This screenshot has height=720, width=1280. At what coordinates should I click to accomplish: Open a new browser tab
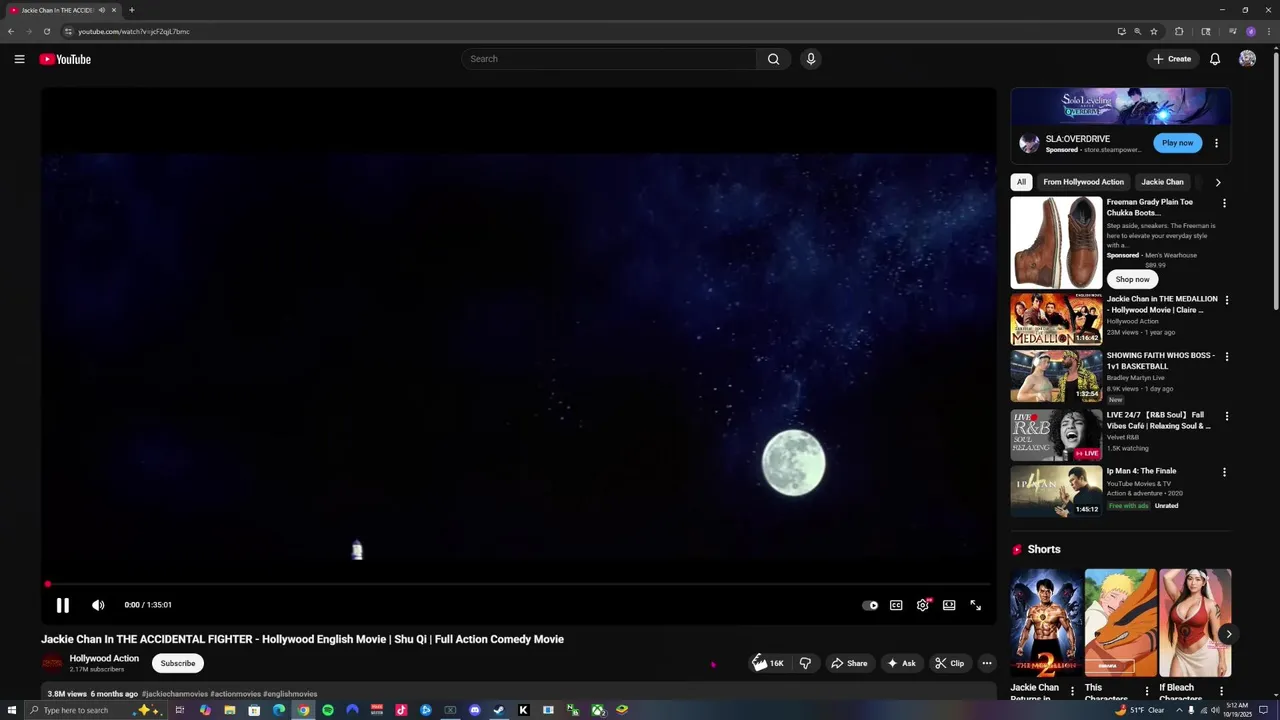[x=131, y=10]
